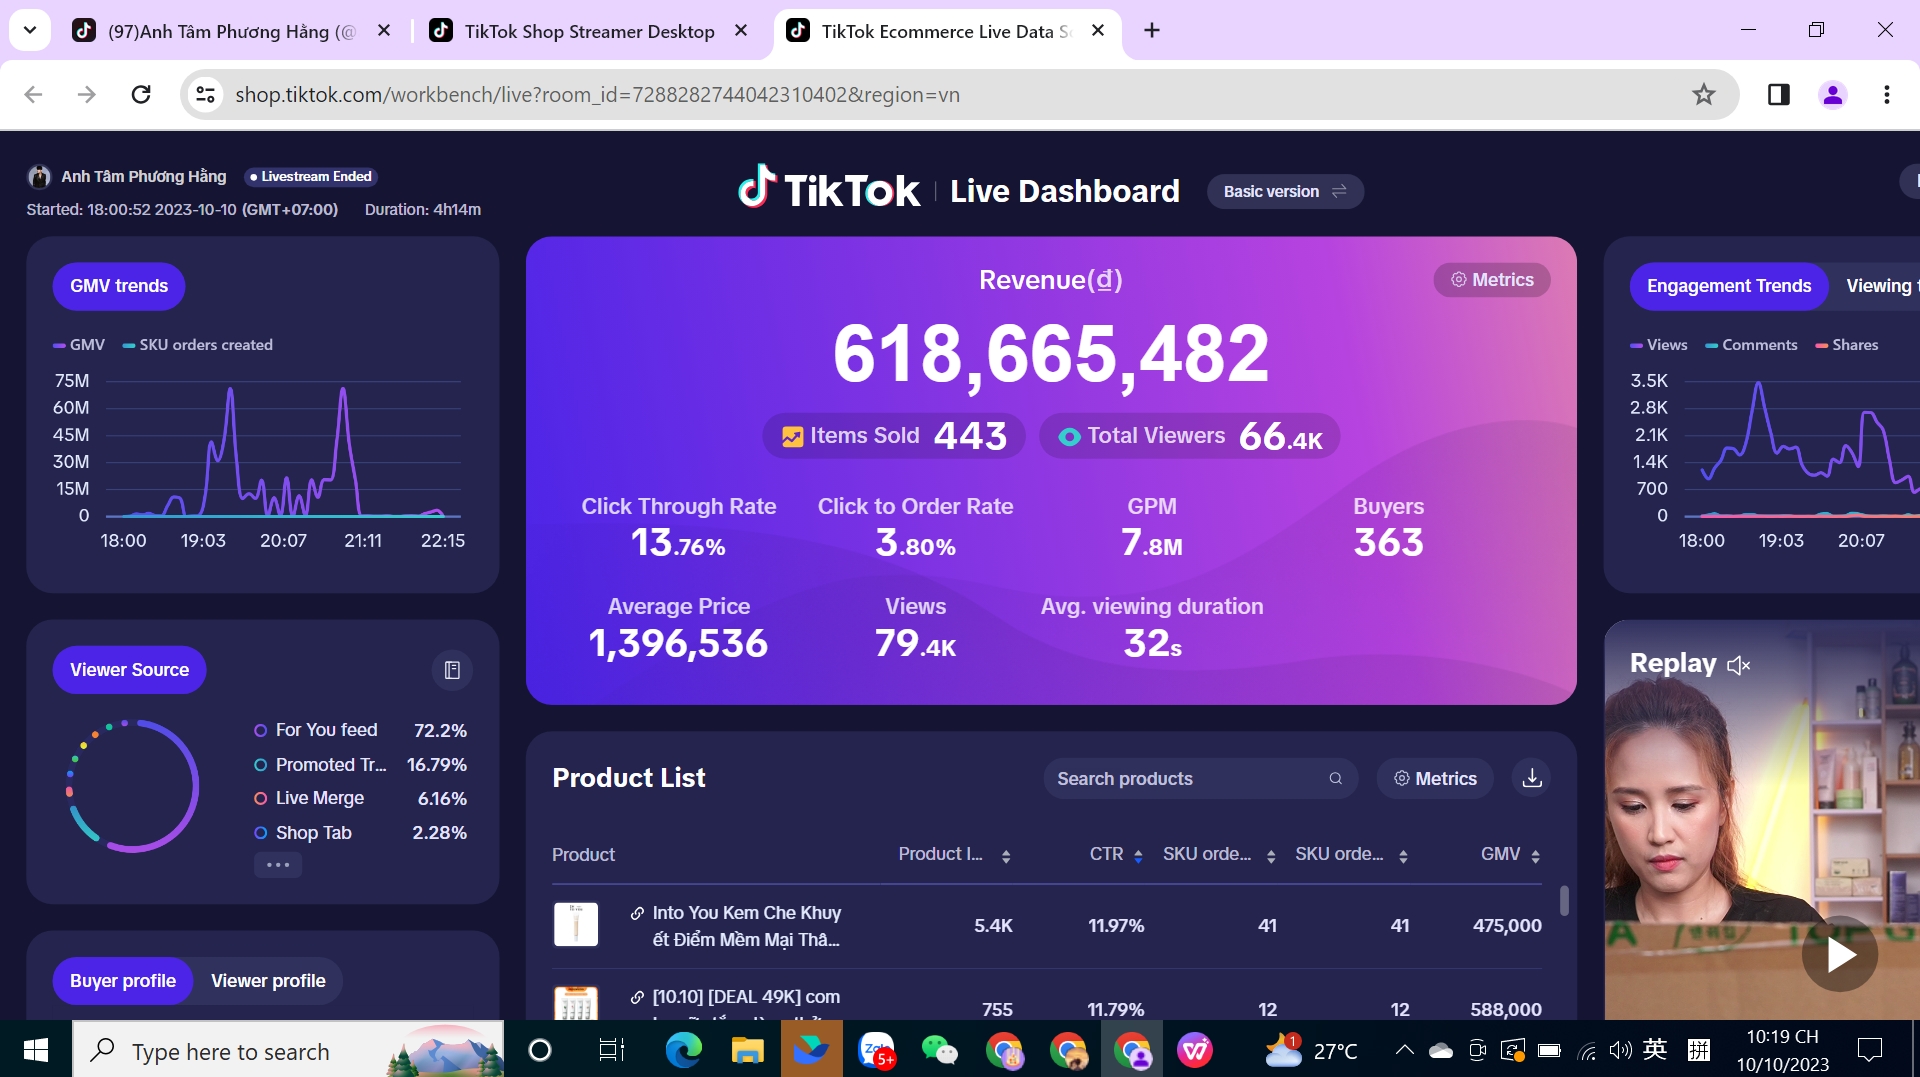Open revenue card Metrics settings
Screen dimensions: 1920x1077
[x=1492, y=280]
